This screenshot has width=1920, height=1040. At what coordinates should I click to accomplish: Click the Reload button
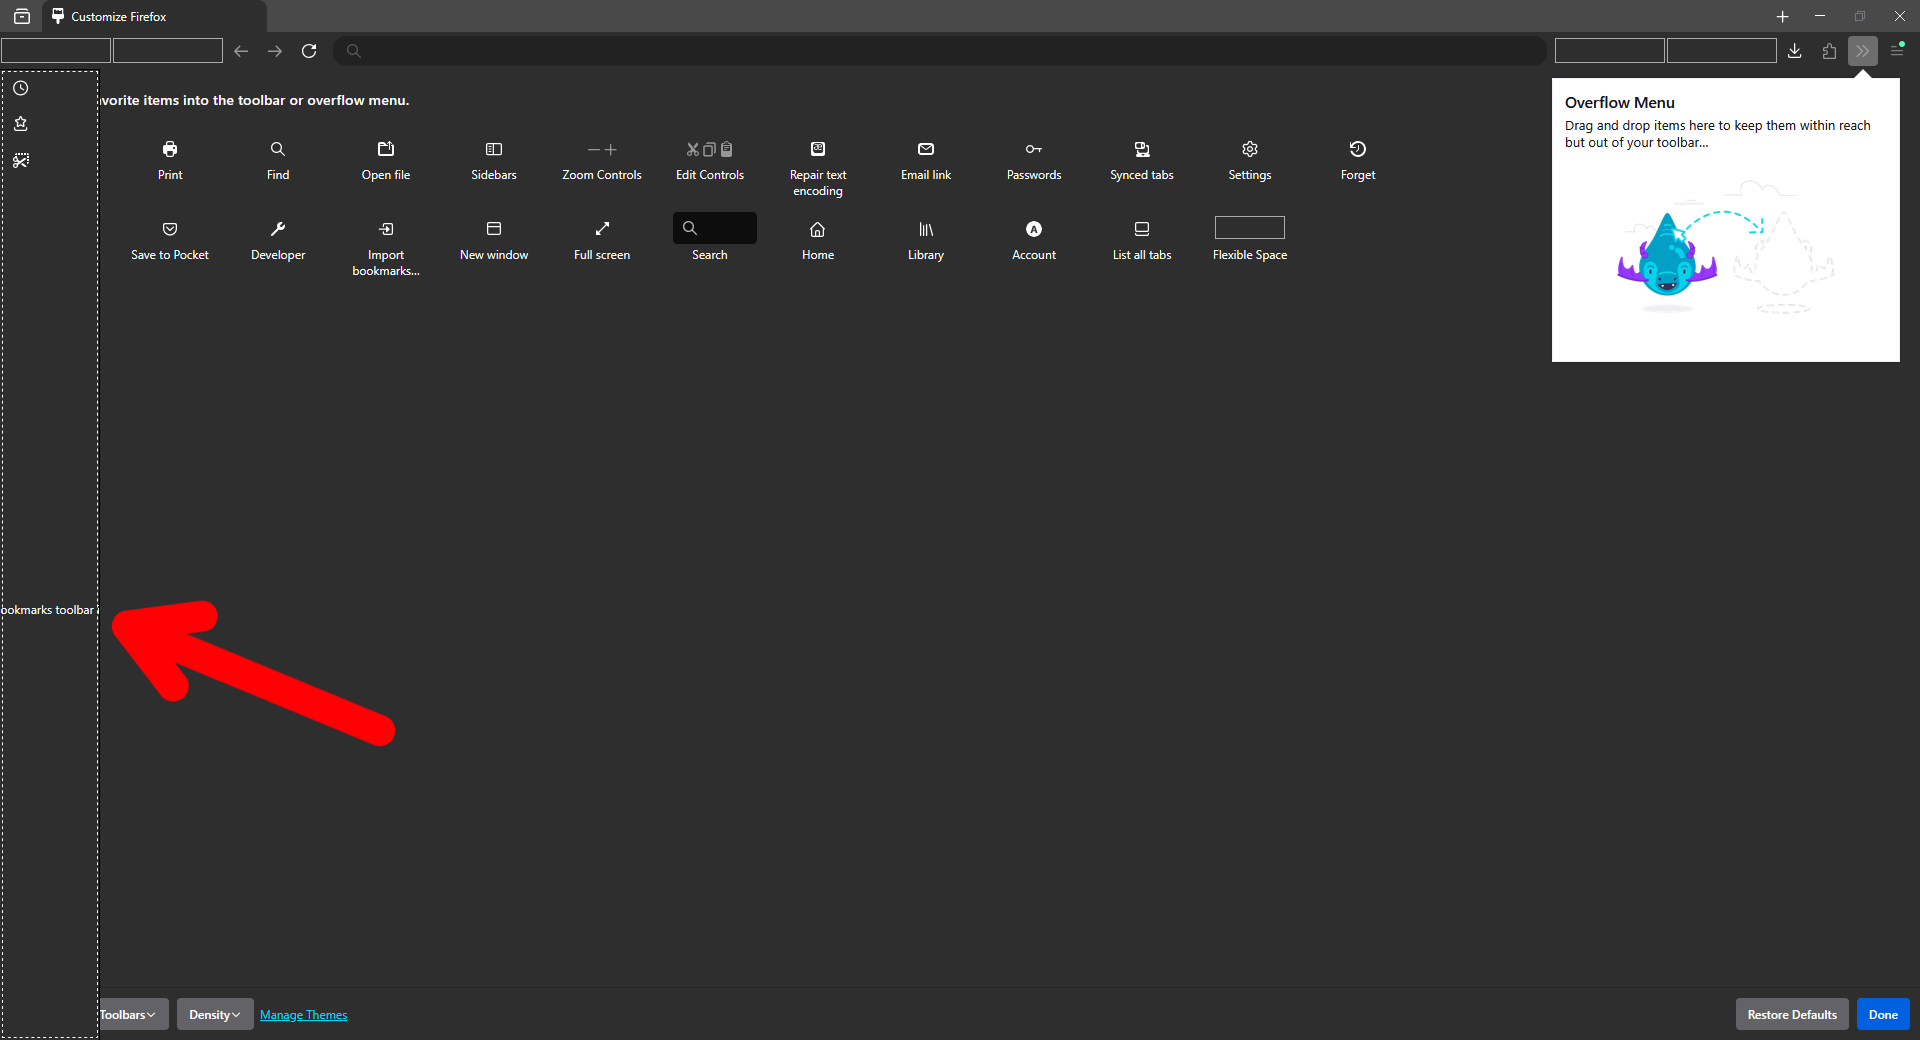309,51
